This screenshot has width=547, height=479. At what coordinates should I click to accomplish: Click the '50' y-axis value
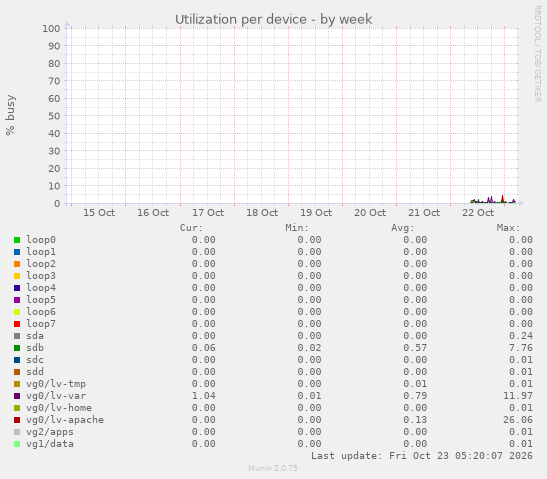tap(54, 116)
